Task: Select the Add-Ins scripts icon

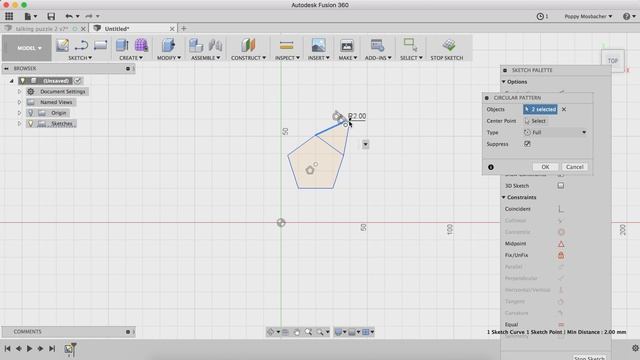Action: coord(377,45)
